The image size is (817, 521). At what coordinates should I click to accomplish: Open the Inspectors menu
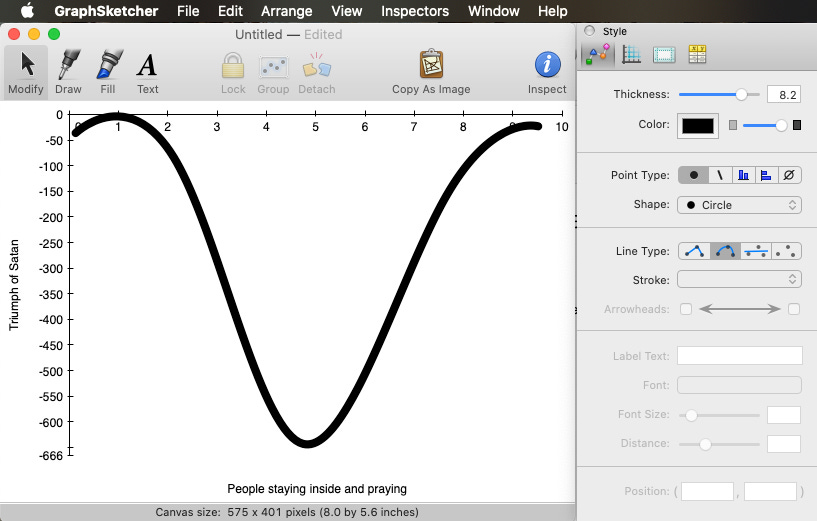click(x=415, y=11)
